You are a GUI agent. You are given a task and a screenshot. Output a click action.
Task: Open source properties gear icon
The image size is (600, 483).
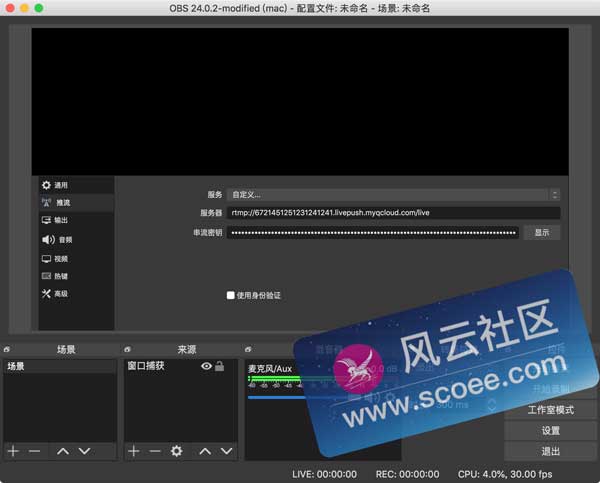tap(176, 451)
